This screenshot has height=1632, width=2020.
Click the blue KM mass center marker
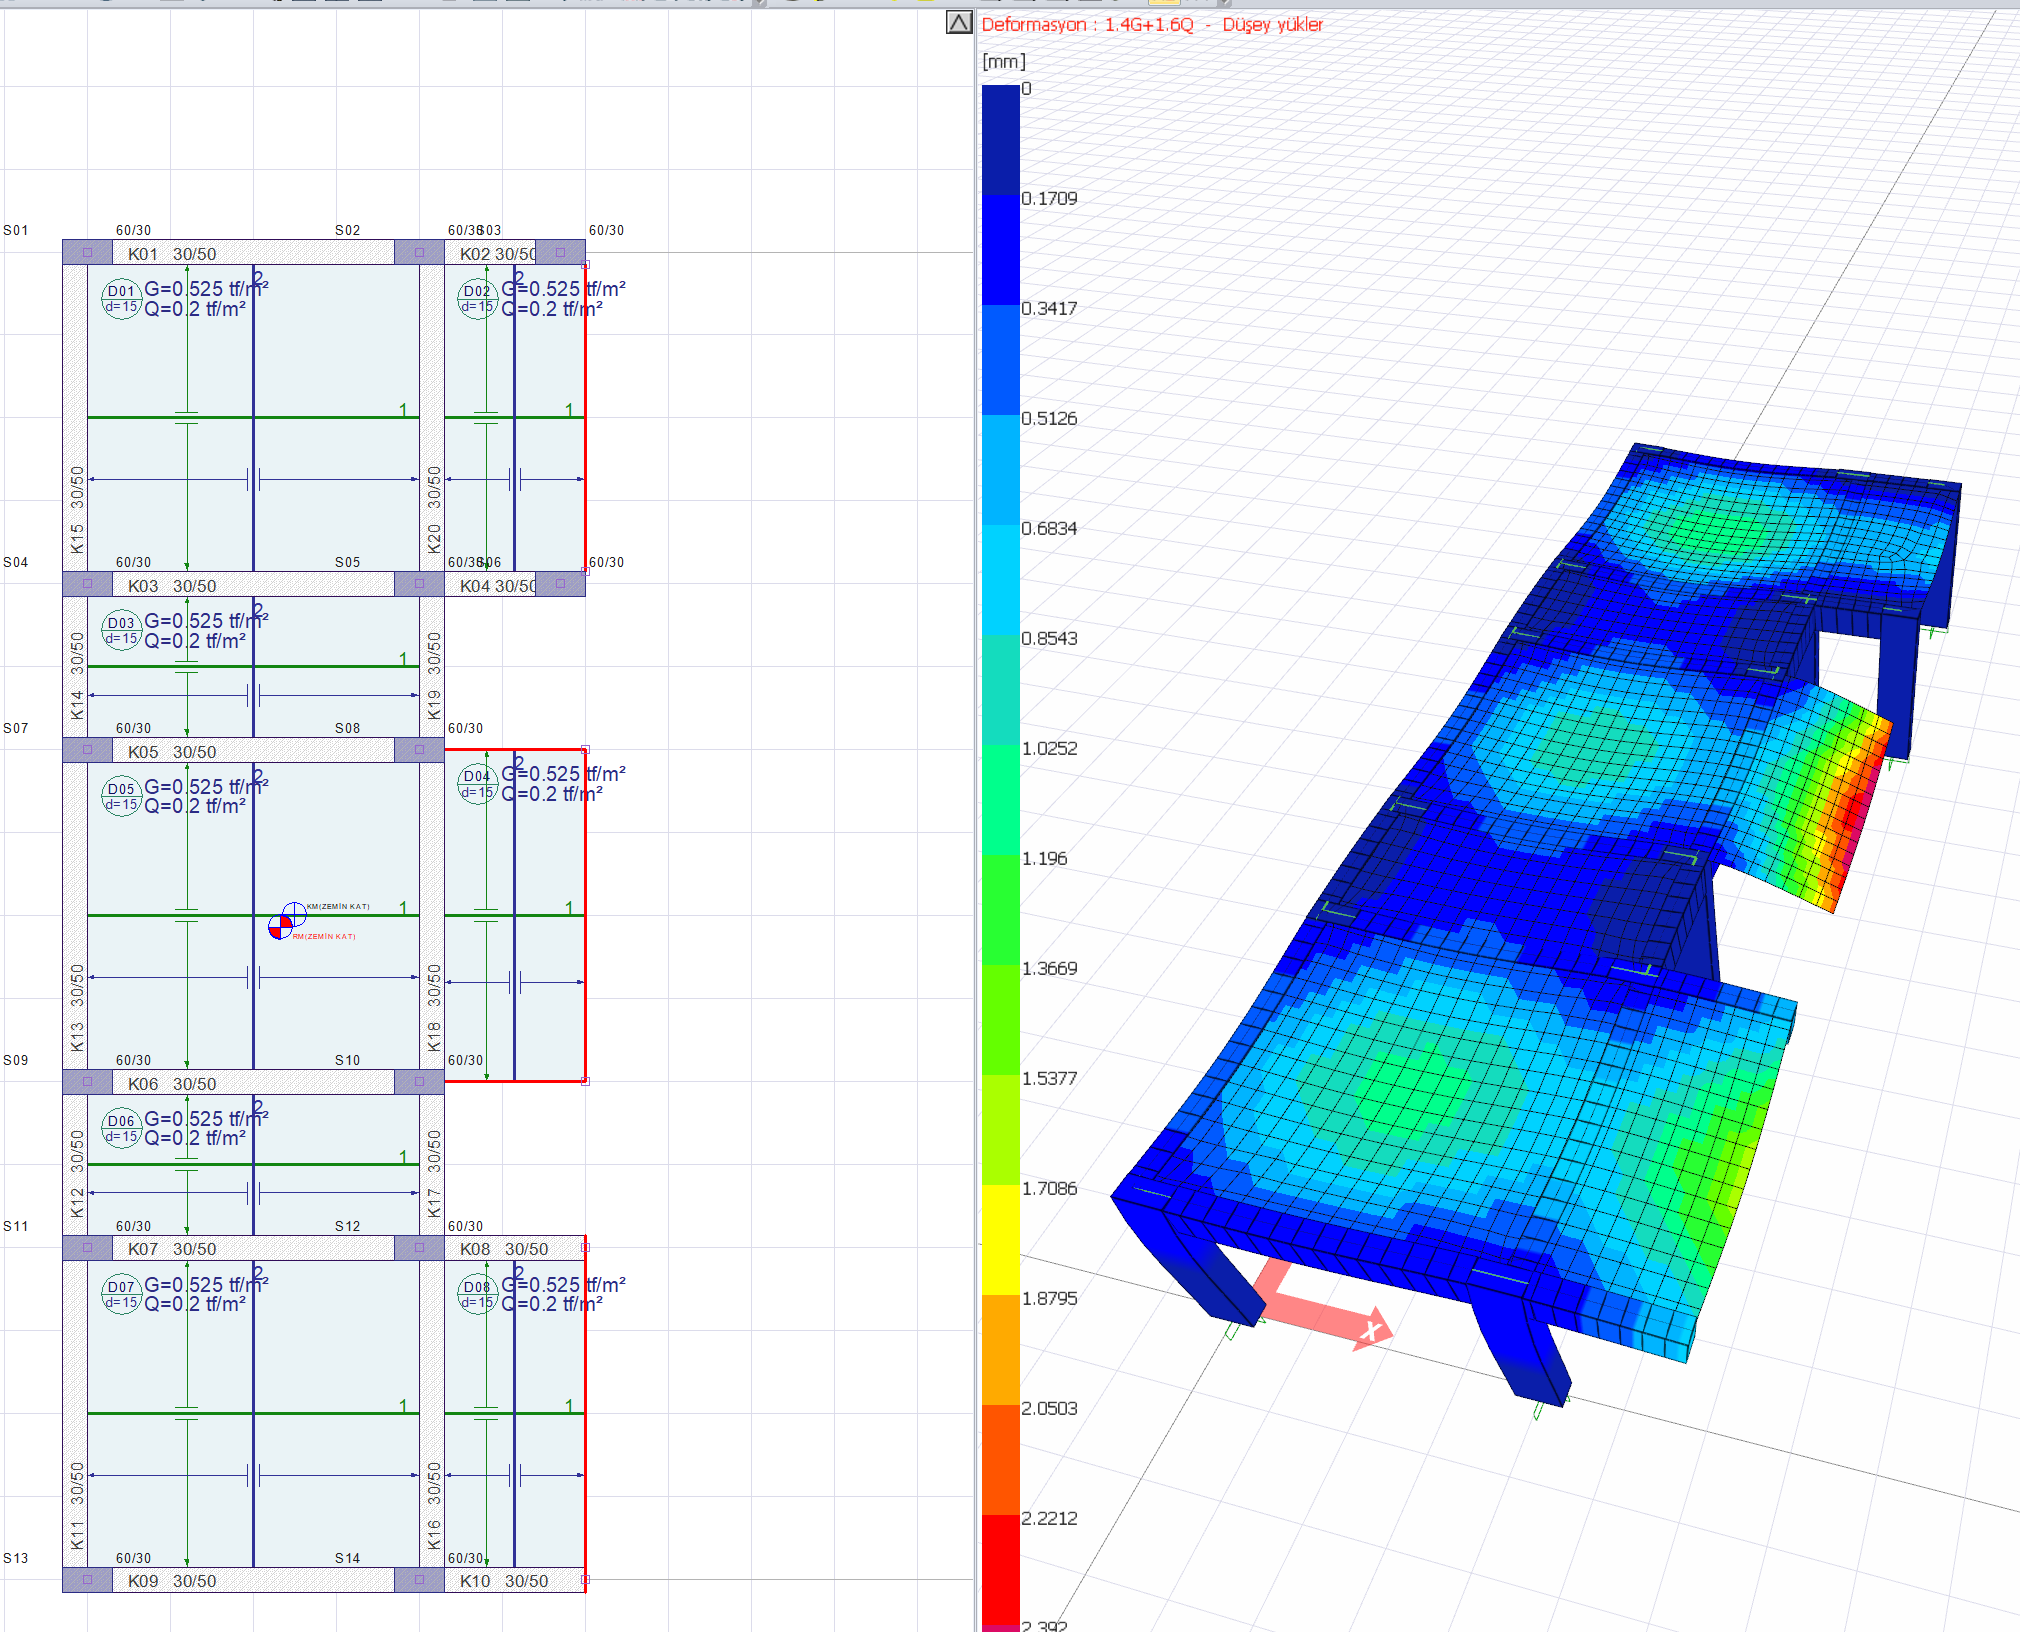click(x=294, y=914)
